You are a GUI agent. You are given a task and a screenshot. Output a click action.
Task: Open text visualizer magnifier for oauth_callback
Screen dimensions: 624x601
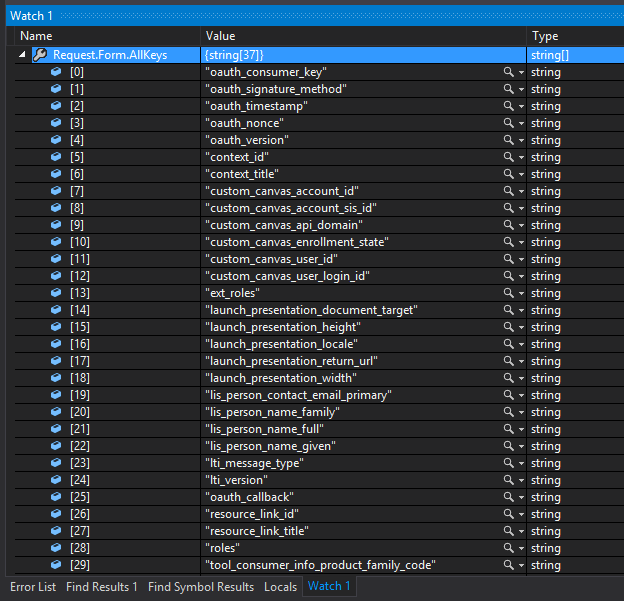tap(508, 497)
